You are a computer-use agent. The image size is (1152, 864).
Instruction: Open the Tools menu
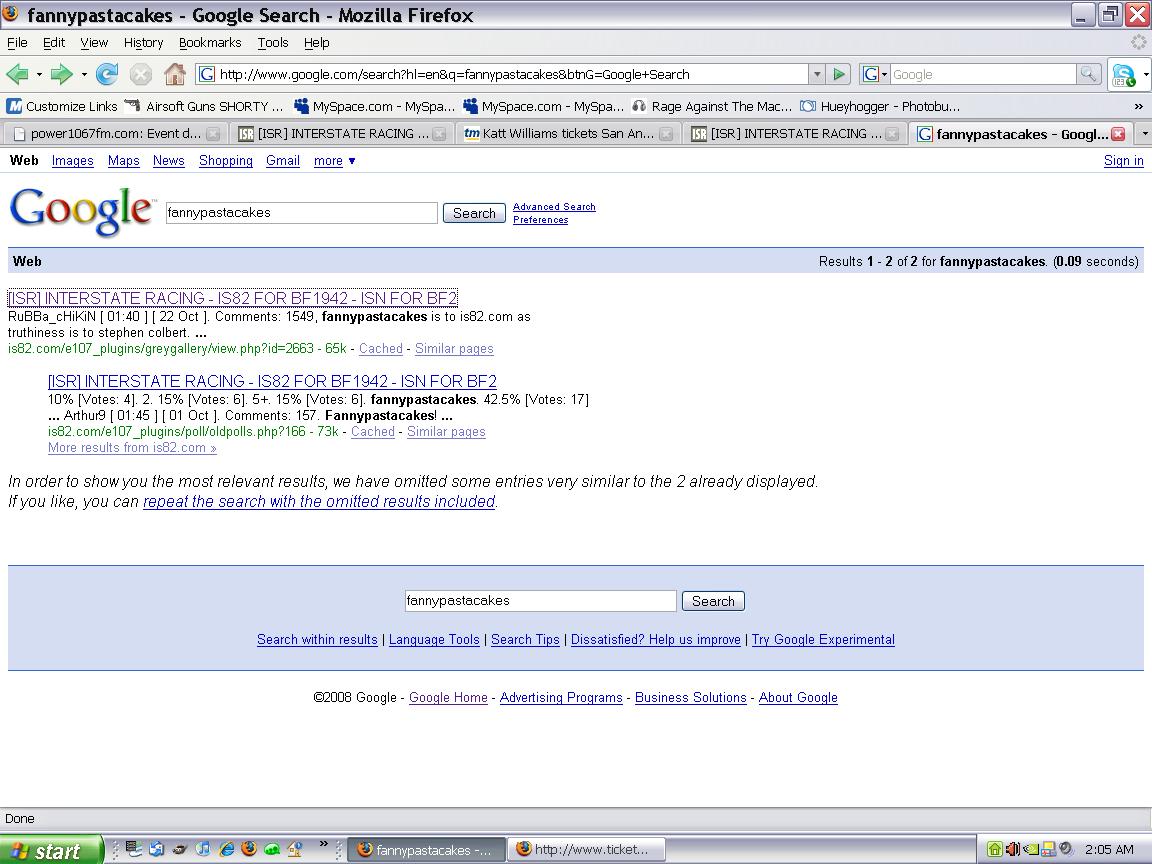coord(273,43)
